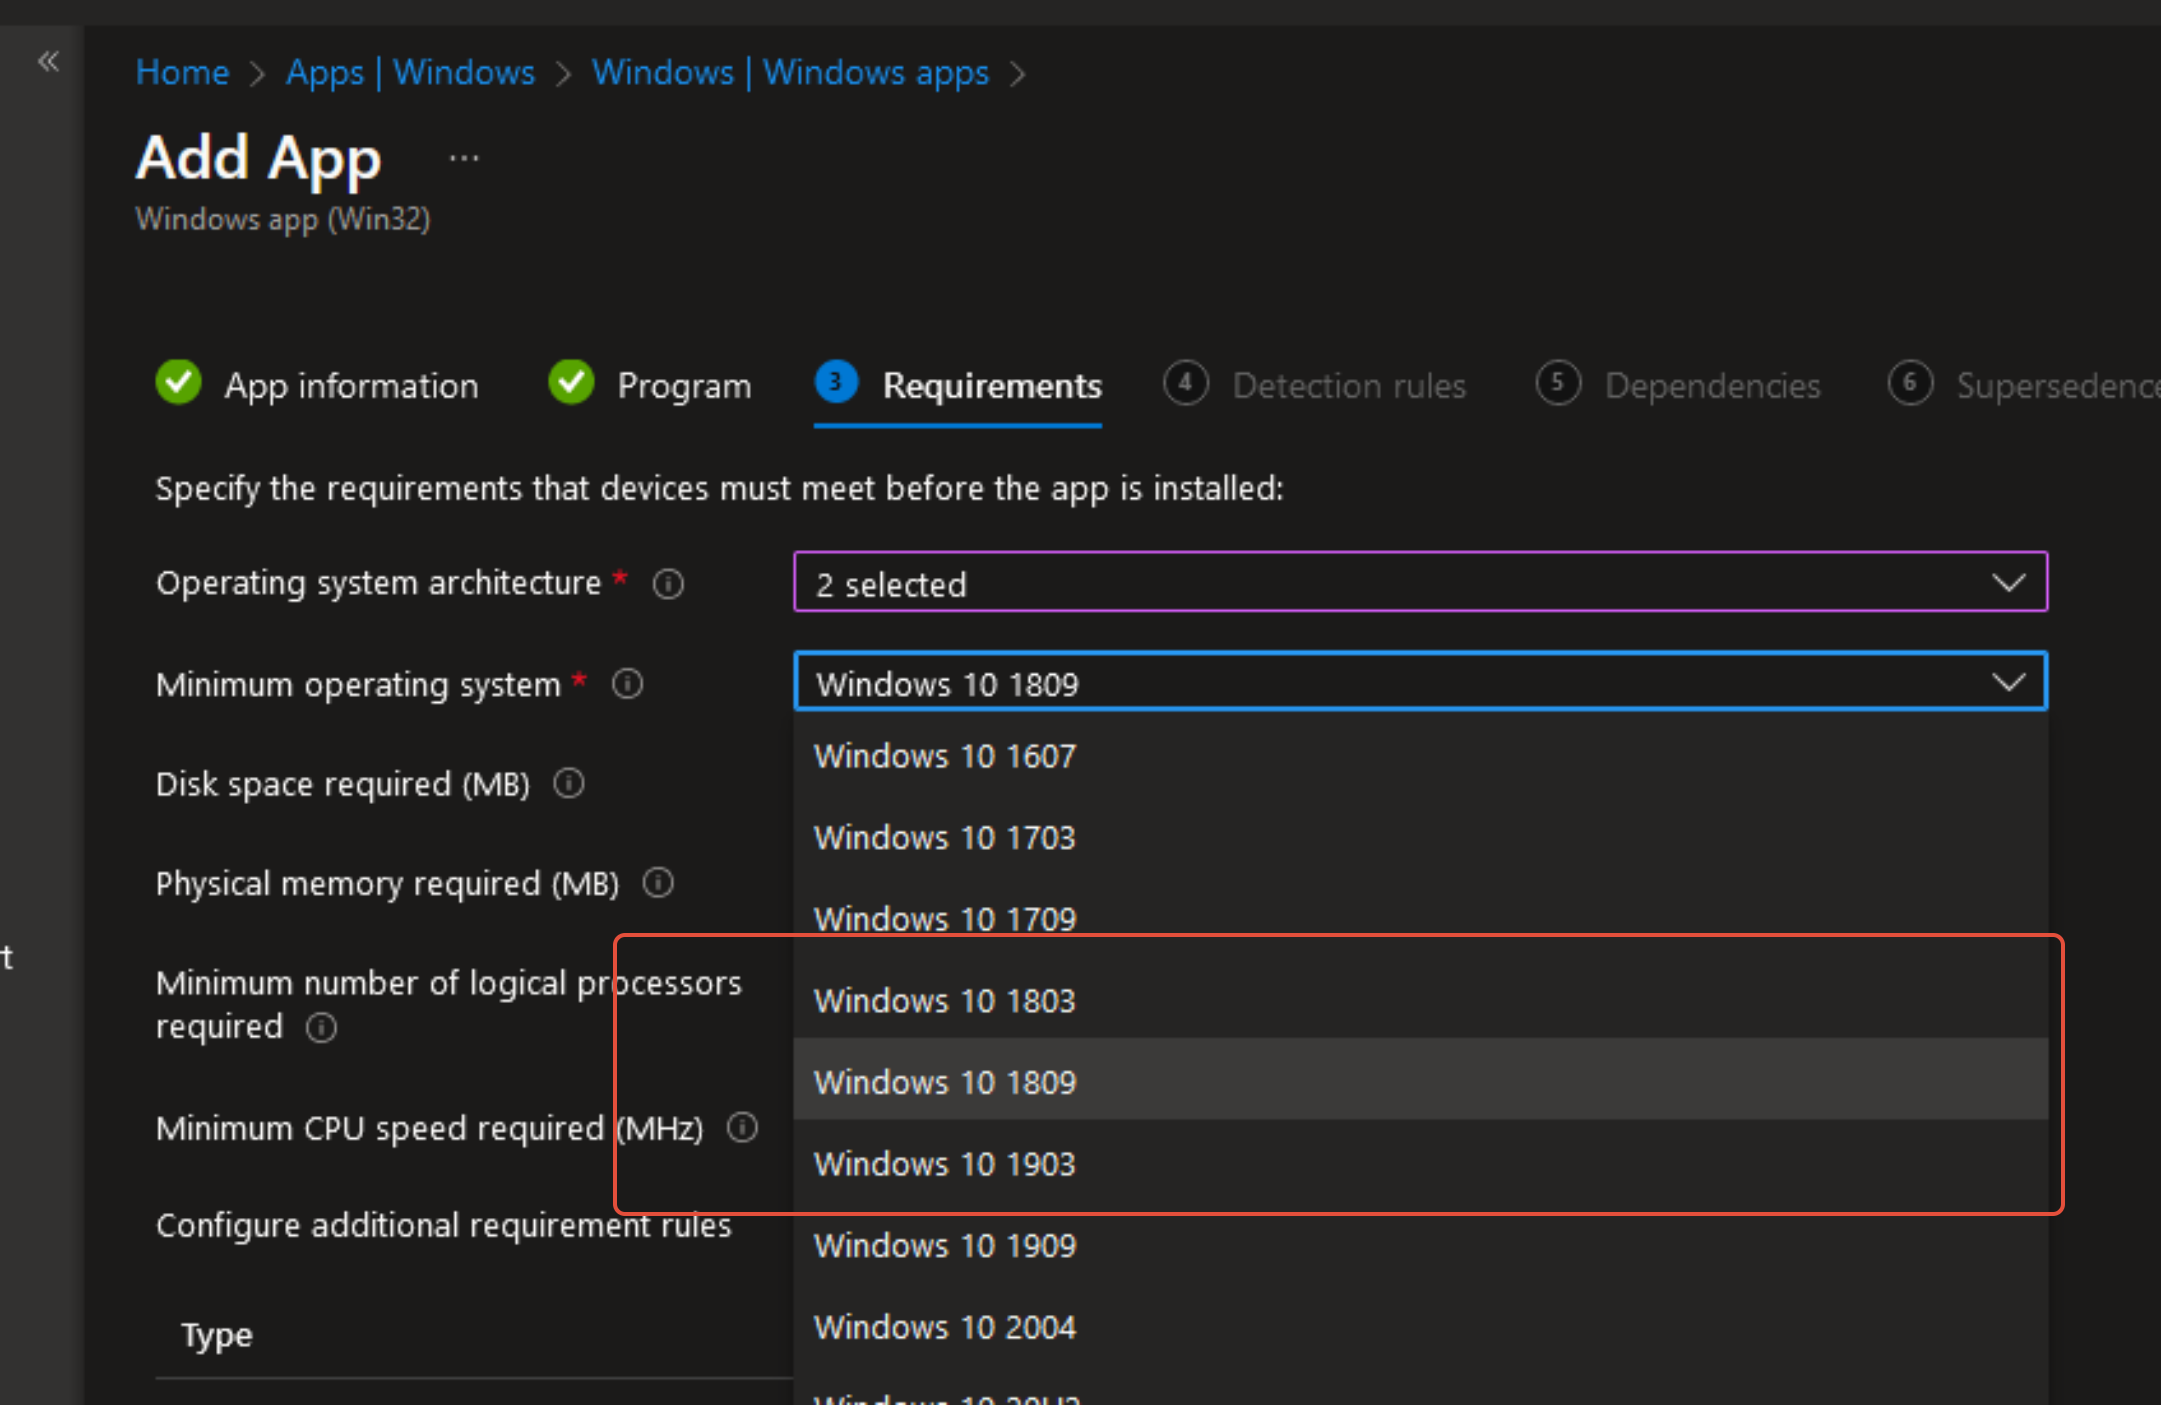
Task: Select Windows 10 1903 from list
Action: click(944, 1164)
